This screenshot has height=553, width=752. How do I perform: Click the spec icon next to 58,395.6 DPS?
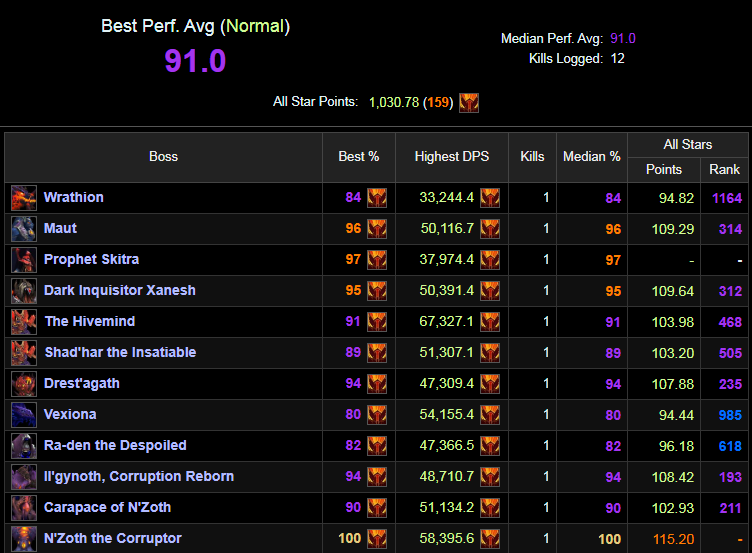tap(490, 539)
